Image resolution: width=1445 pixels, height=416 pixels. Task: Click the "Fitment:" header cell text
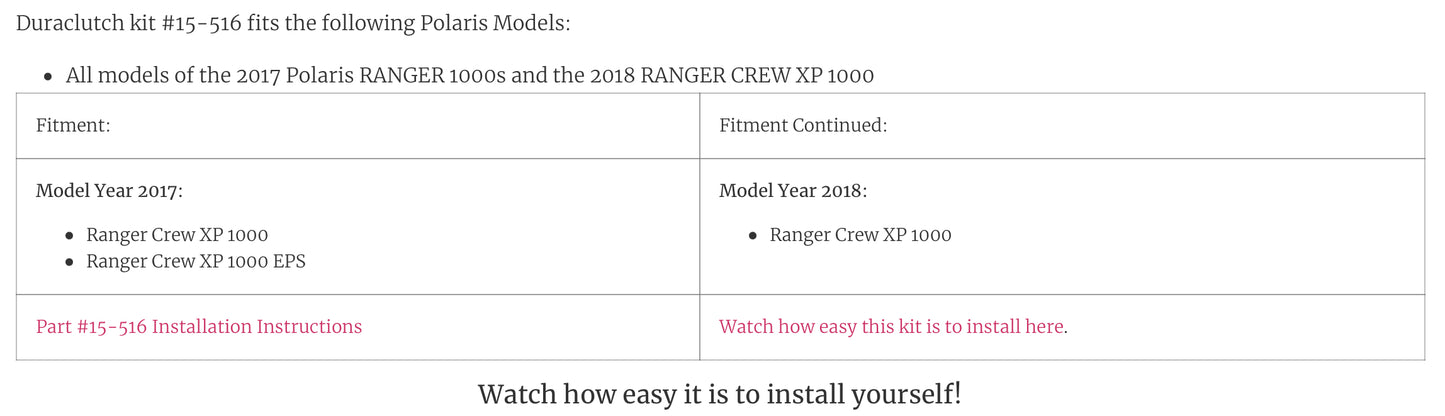(73, 126)
